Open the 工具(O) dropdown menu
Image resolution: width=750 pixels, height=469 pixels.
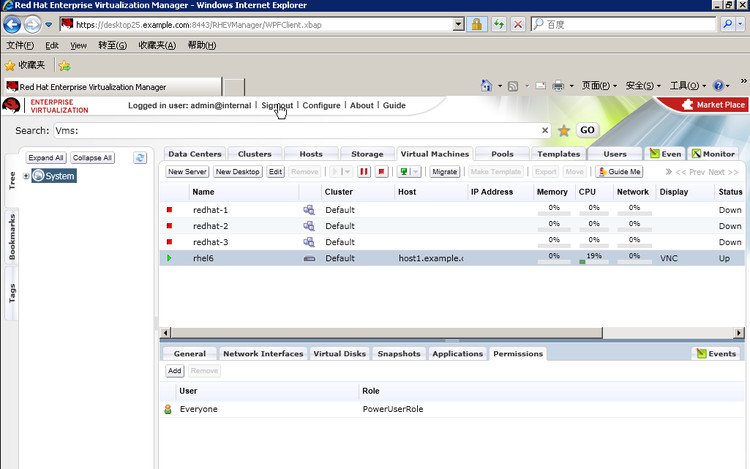(x=687, y=86)
